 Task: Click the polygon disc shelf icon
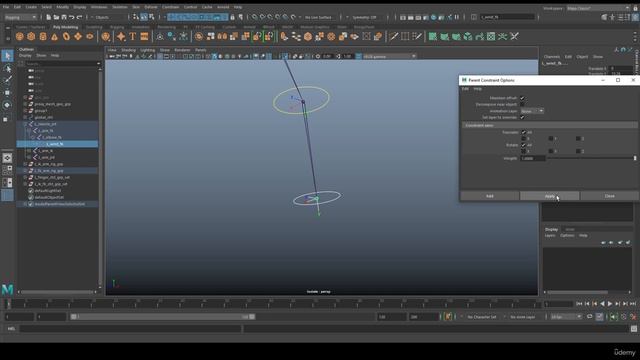90,37
